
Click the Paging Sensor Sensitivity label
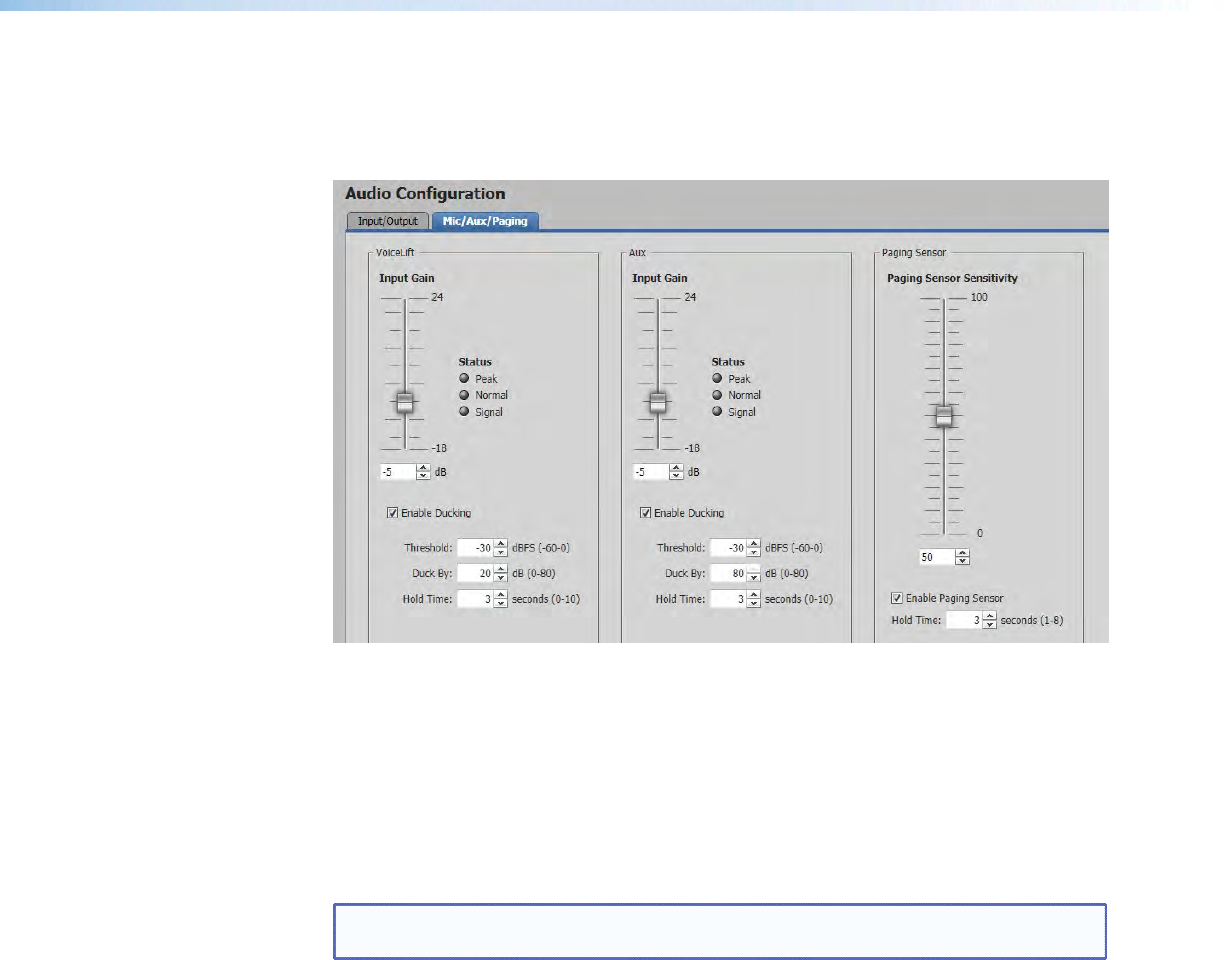[952, 279]
